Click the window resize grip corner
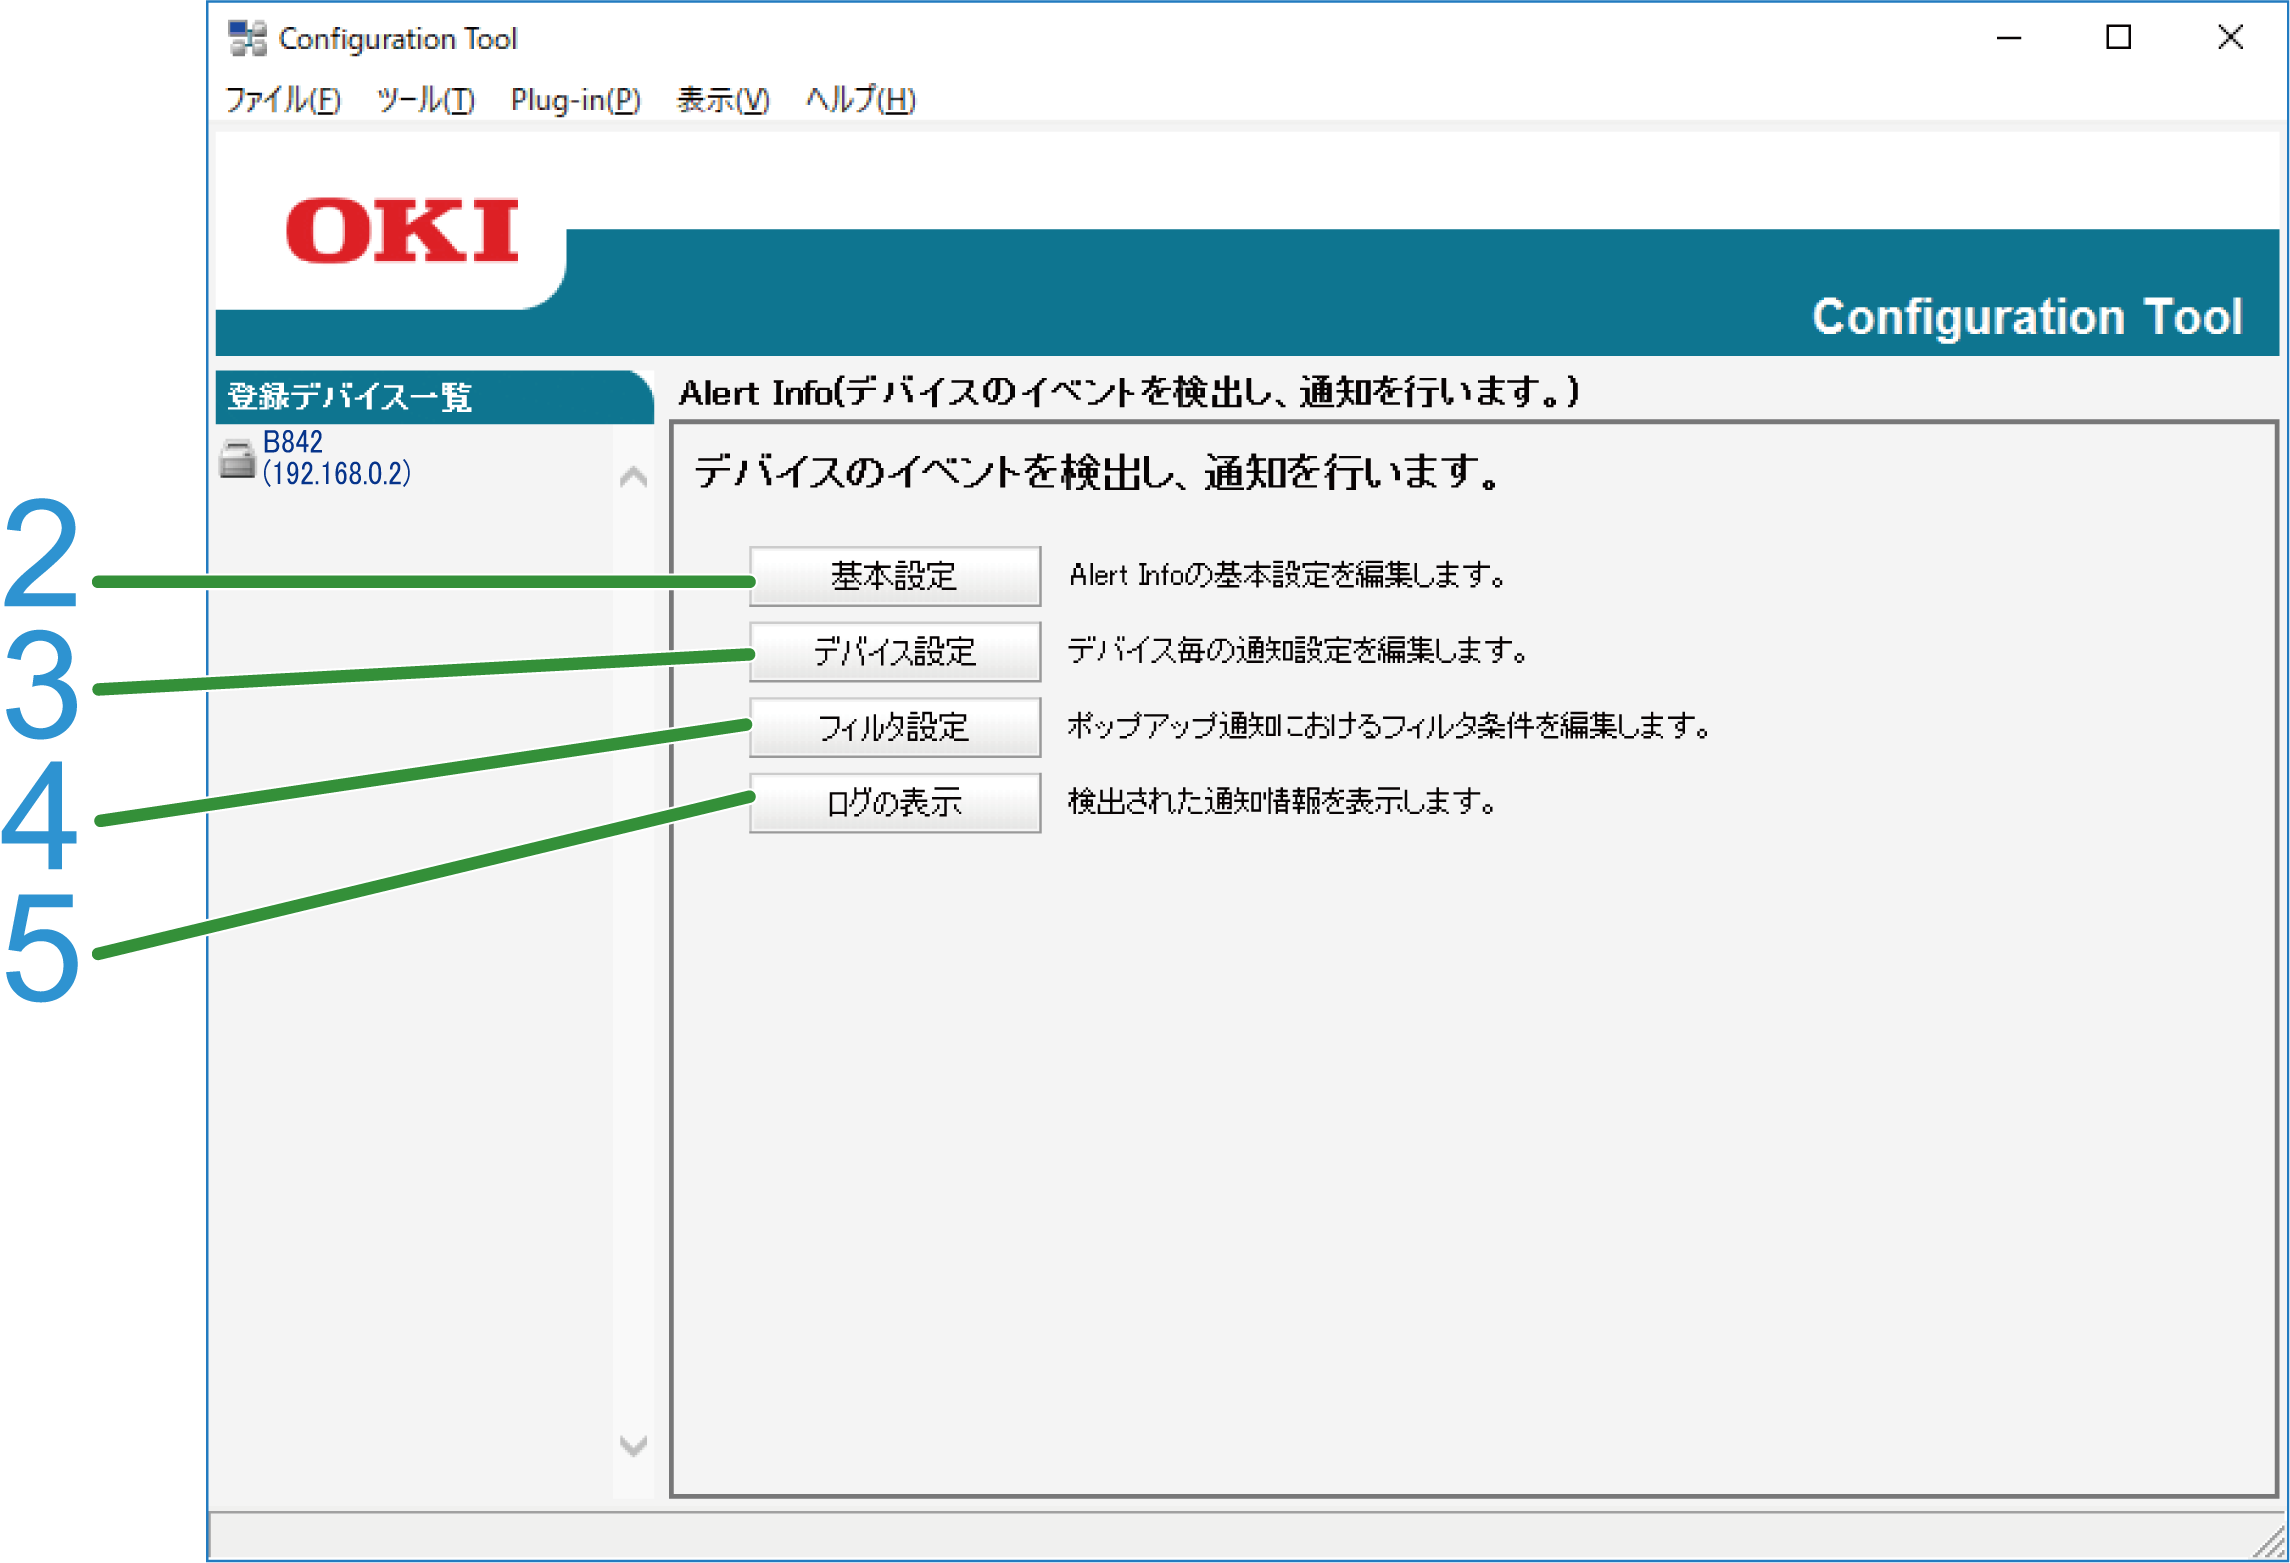The image size is (2290, 1563). tap(2270, 1543)
